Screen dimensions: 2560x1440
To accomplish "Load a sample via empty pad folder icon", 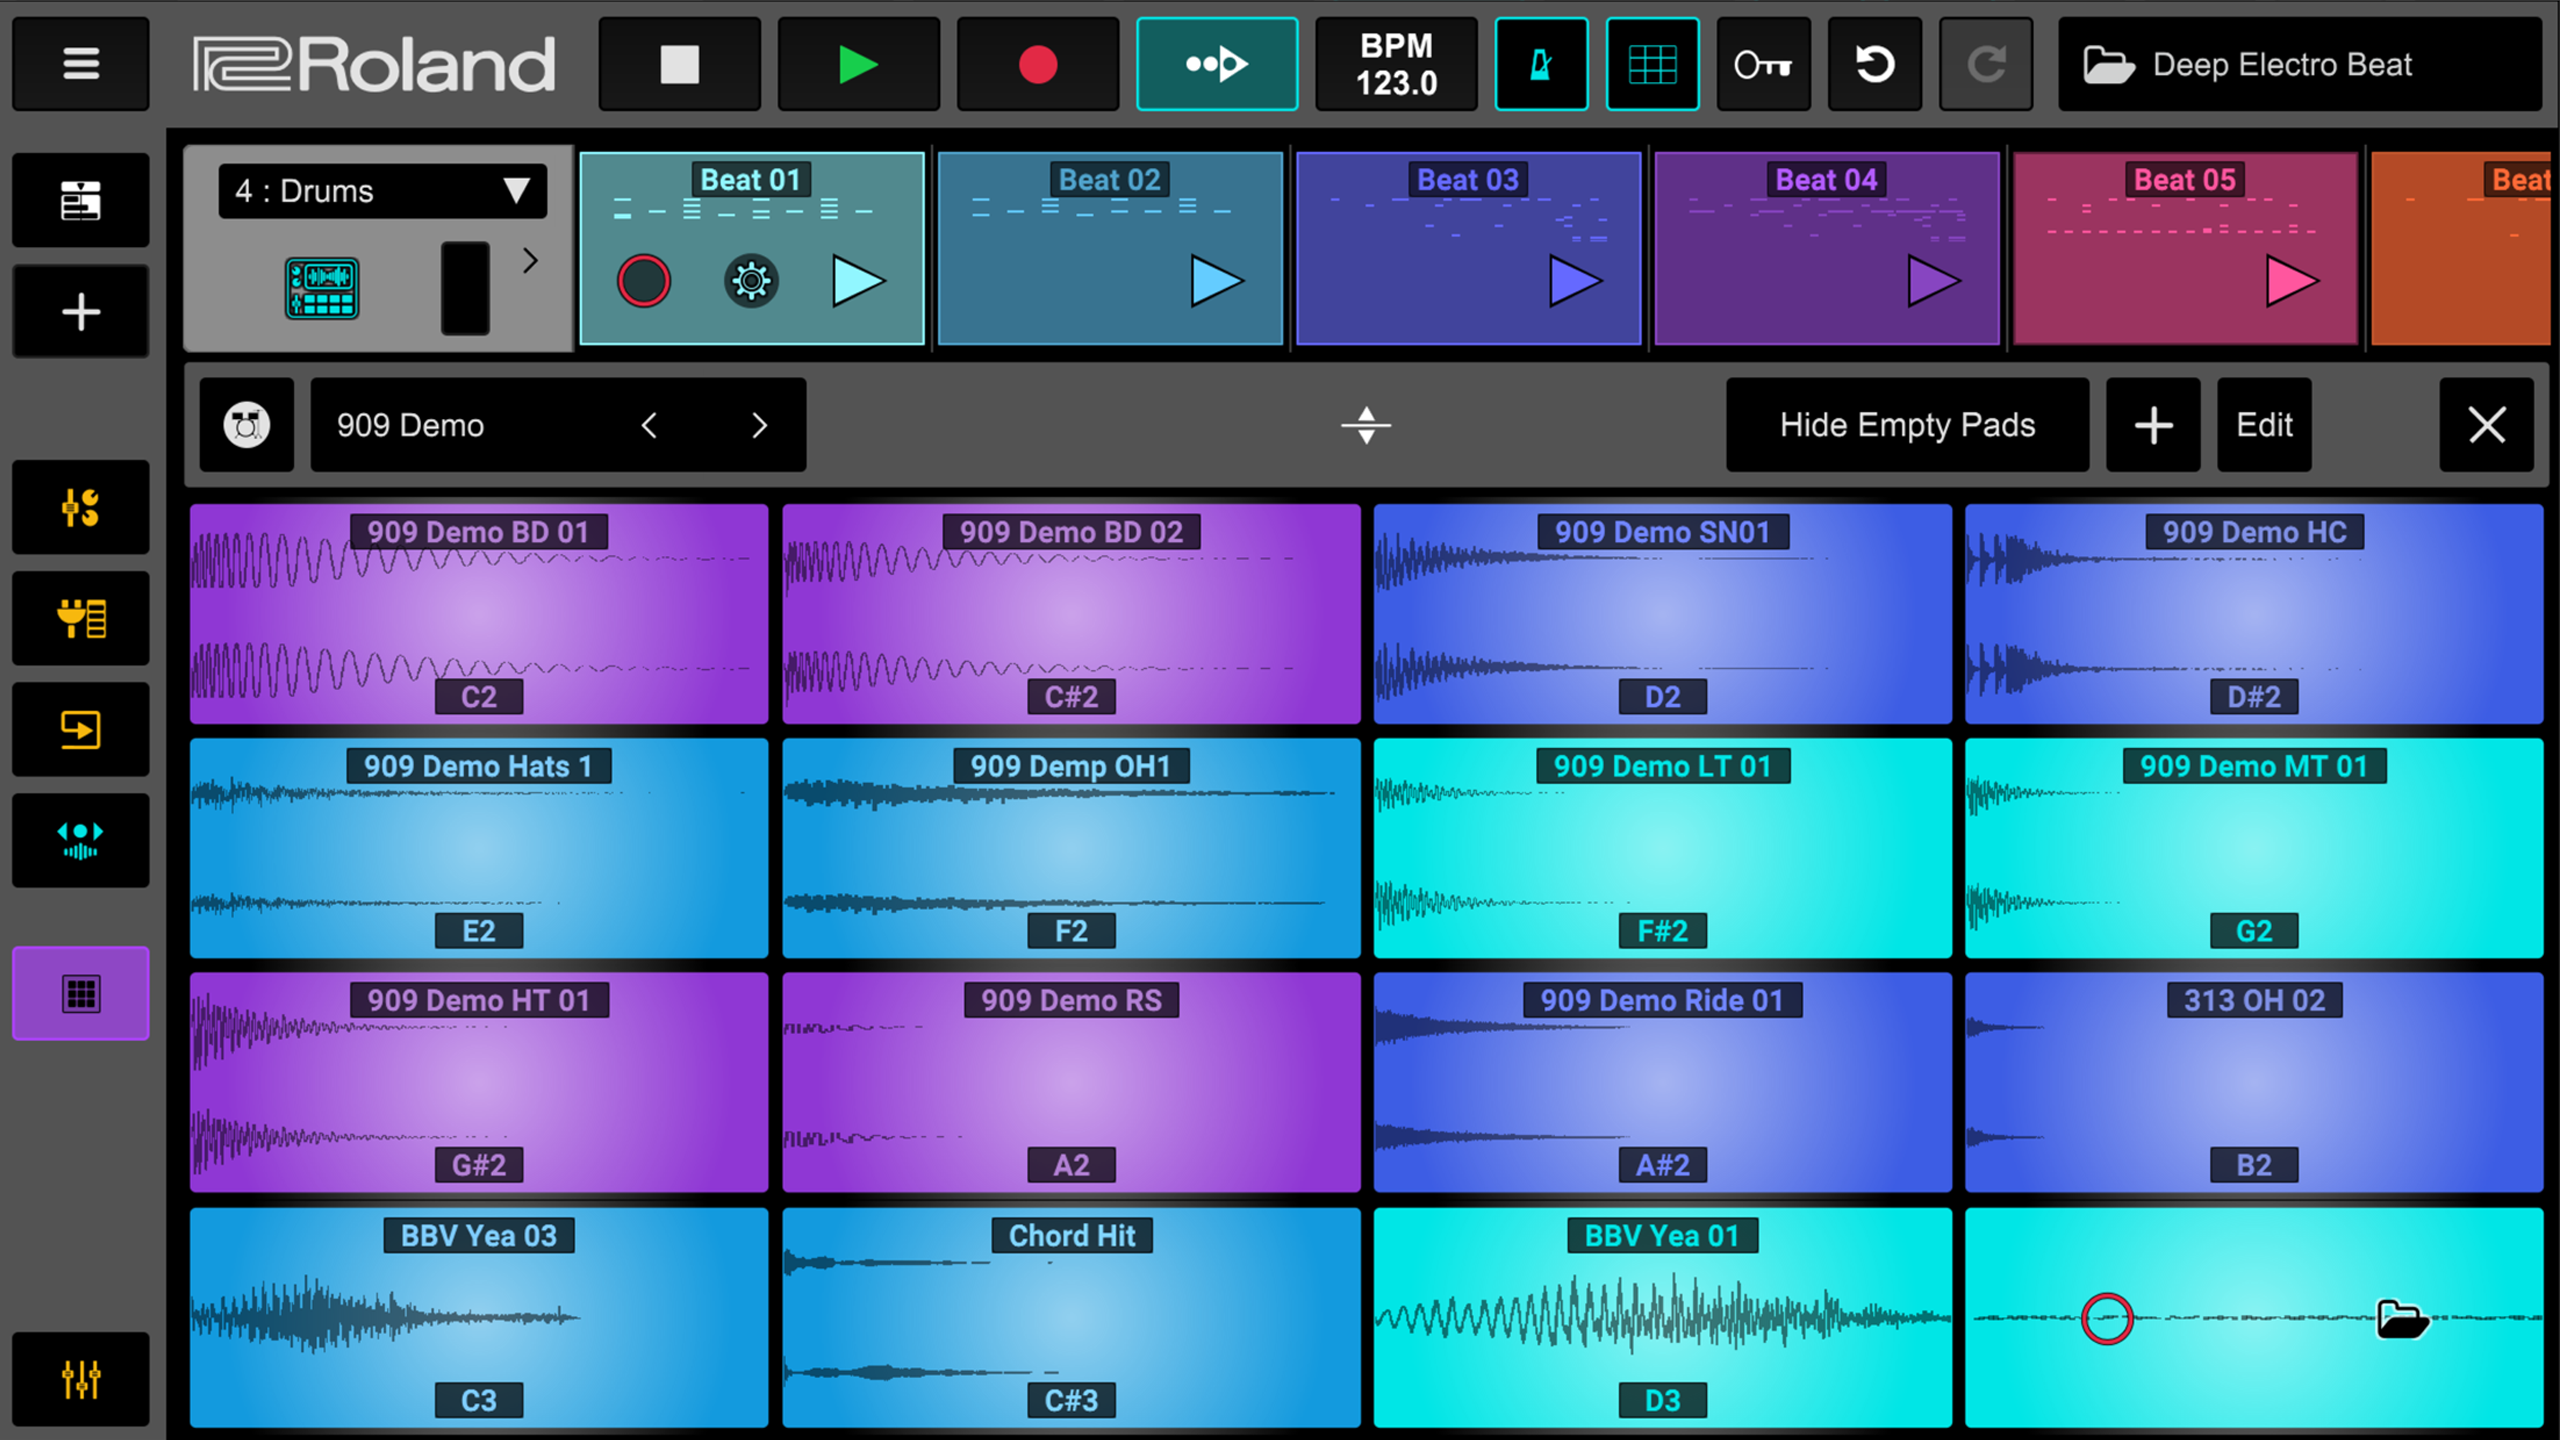I will click(x=2402, y=1319).
